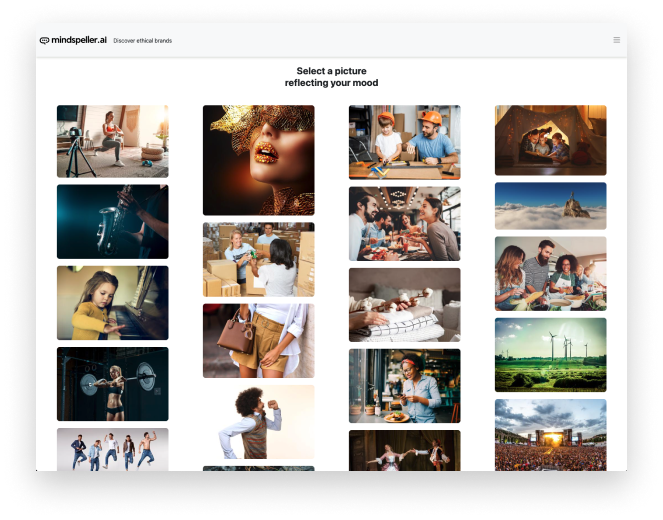
Task: Choose the father and child in hardhats picture
Action: coord(404,142)
